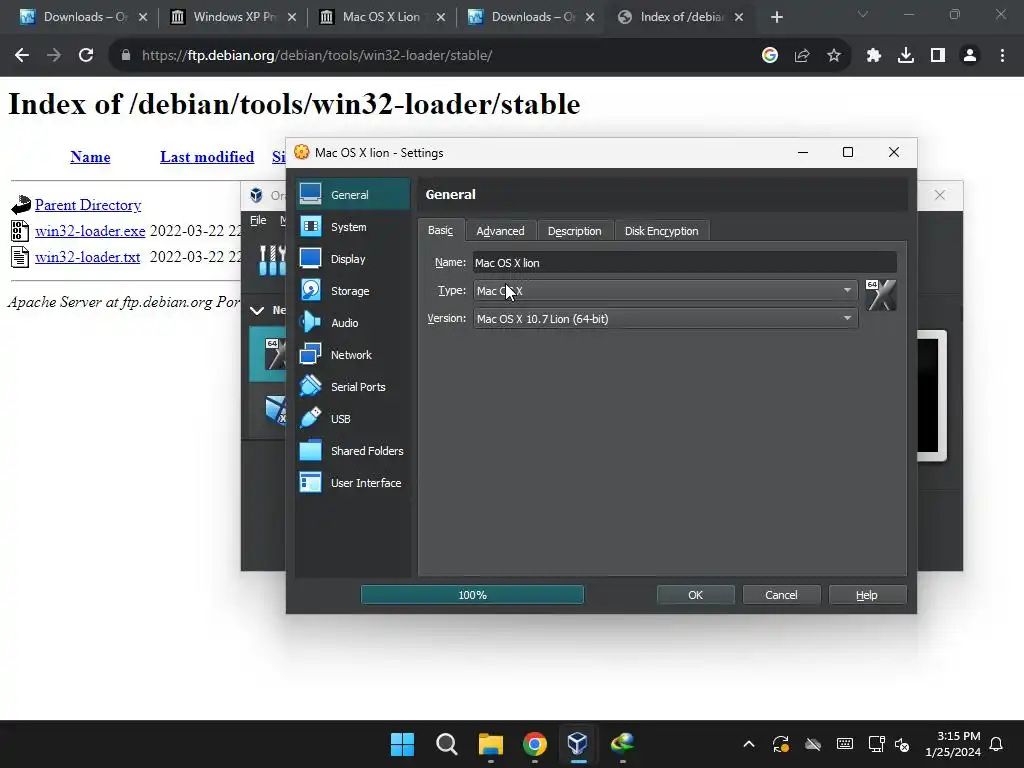Open Chrome tab search chevron

pyautogui.click(x=863, y=14)
